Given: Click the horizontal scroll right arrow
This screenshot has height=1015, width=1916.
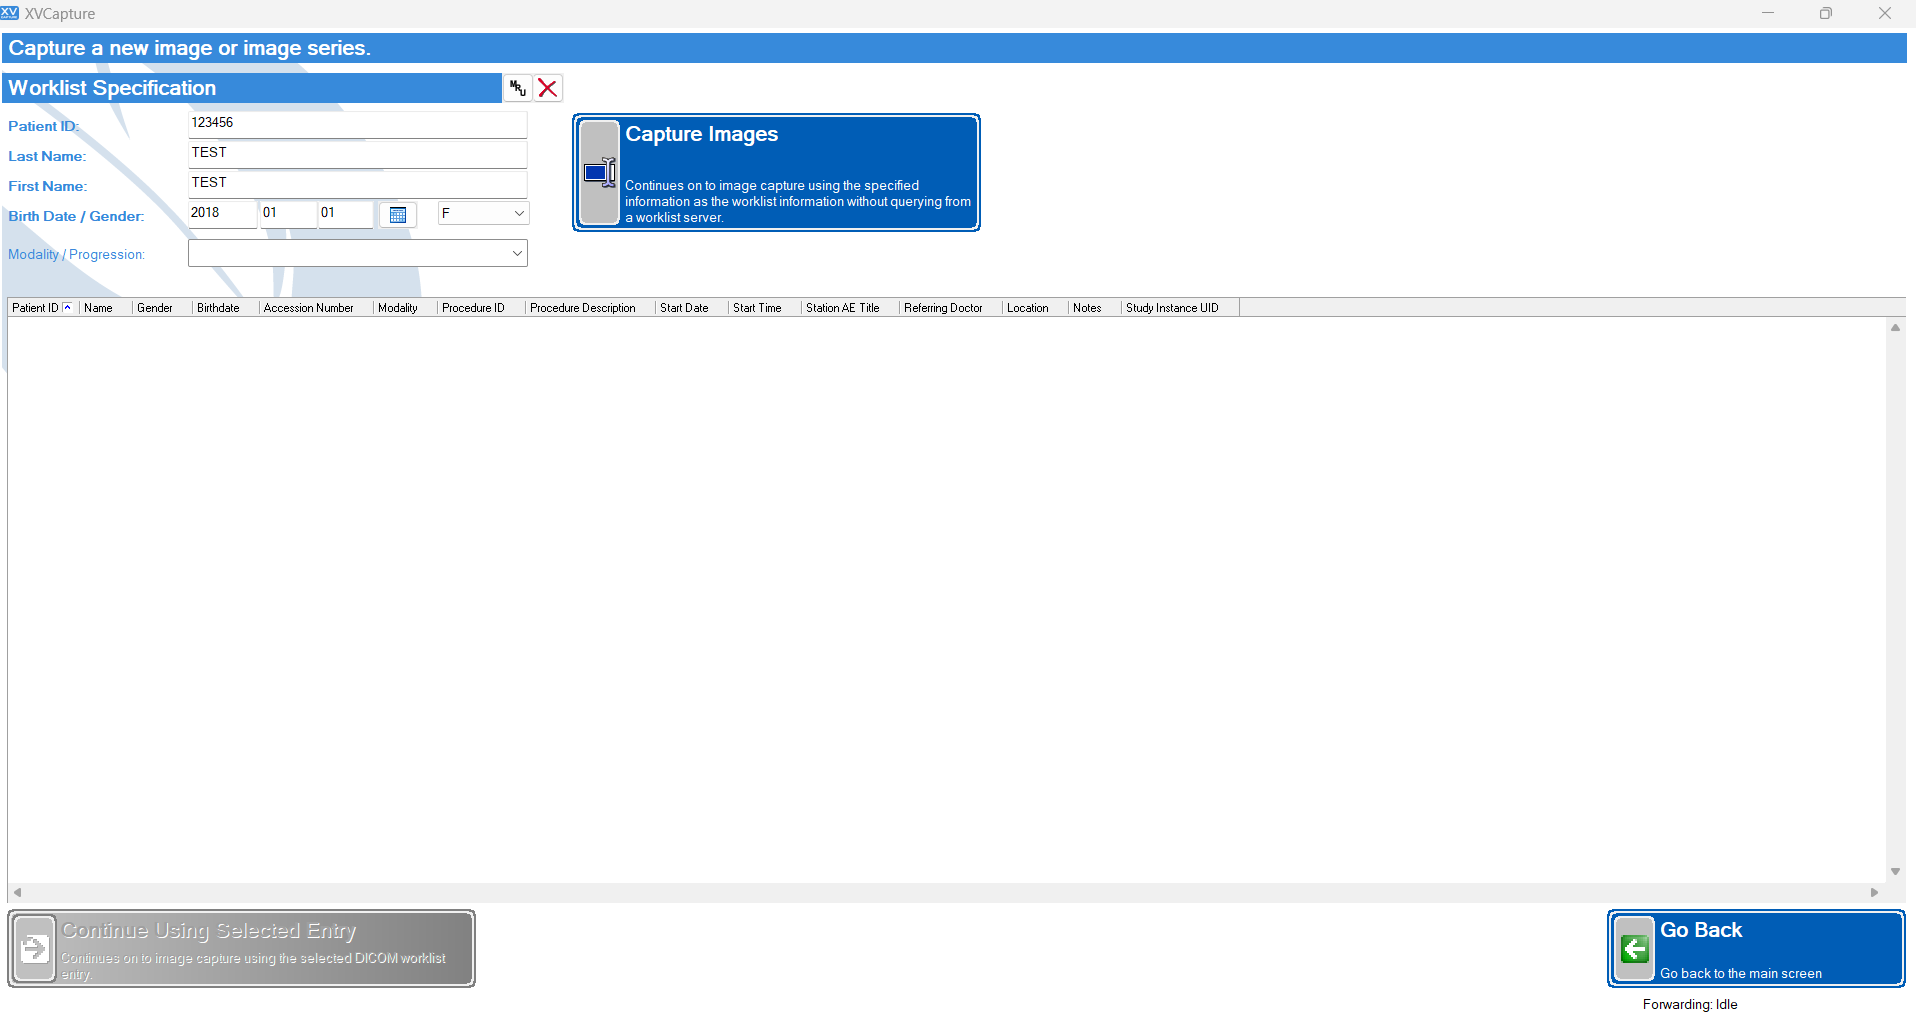Looking at the screenshot, I should point(1874,892).
